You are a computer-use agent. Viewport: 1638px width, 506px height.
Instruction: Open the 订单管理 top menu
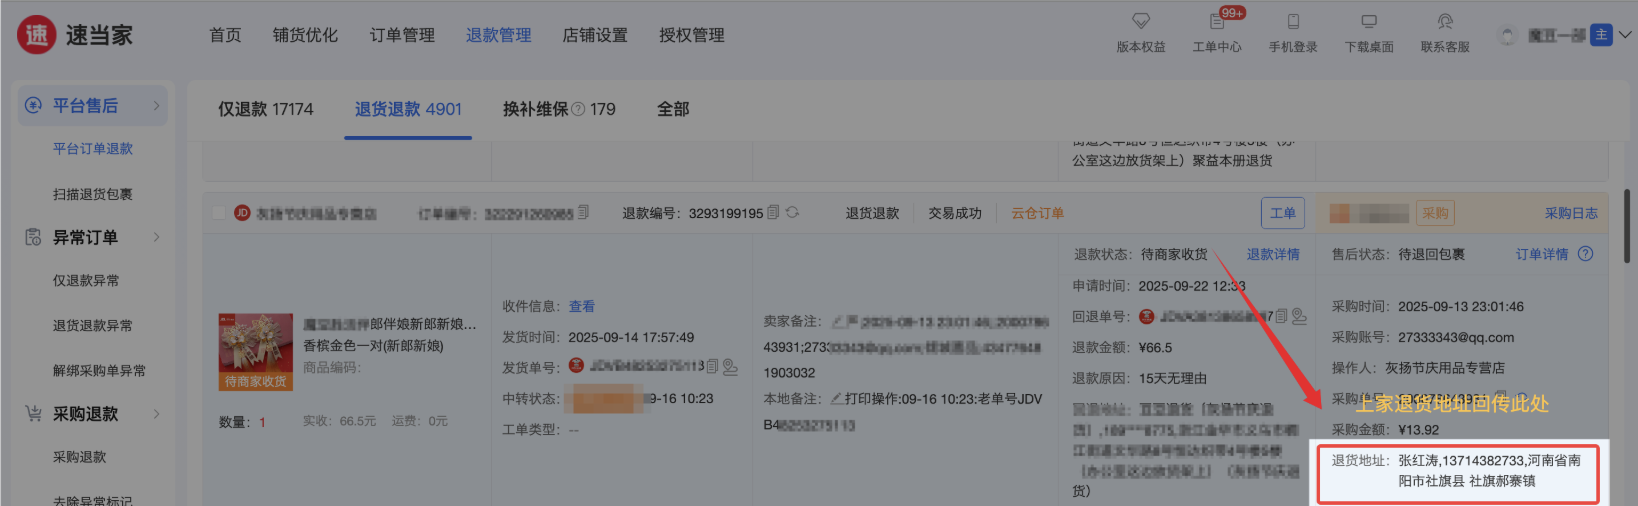pos(402,35)
